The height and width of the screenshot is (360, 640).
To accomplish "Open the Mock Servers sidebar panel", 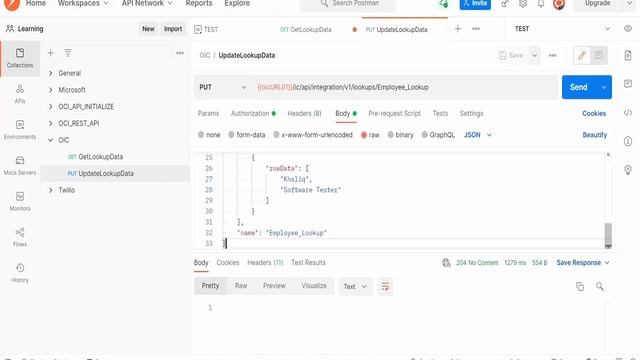I will (x=20, y=166).
